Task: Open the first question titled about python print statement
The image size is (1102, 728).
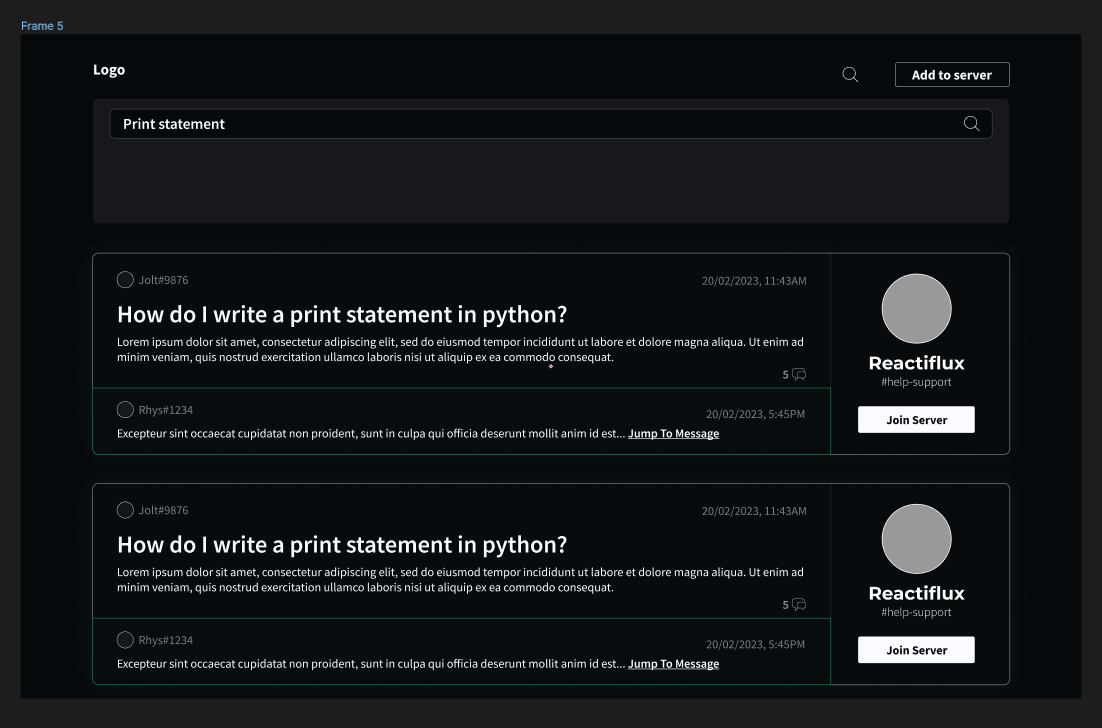Action: pyautogui.click(x=341, y=314)
